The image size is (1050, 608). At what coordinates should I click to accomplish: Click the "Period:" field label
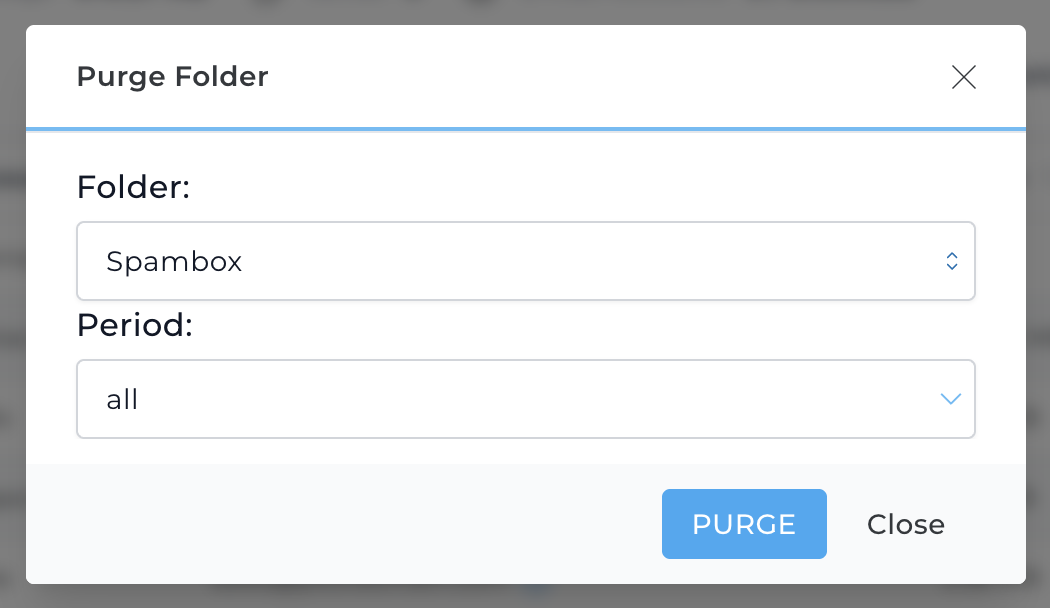click(x=134, y=325)
